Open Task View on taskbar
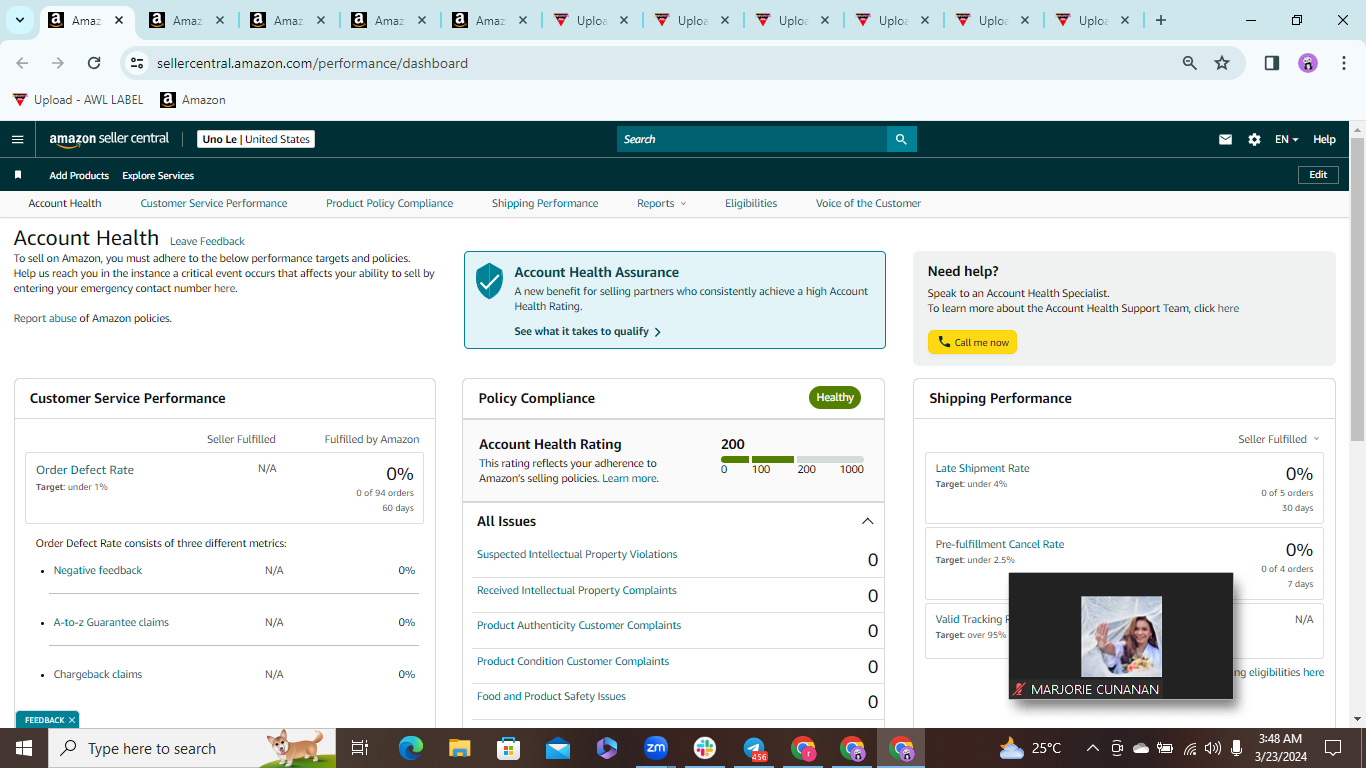This screenshot has width=1366, height=768. pos(360,748)
